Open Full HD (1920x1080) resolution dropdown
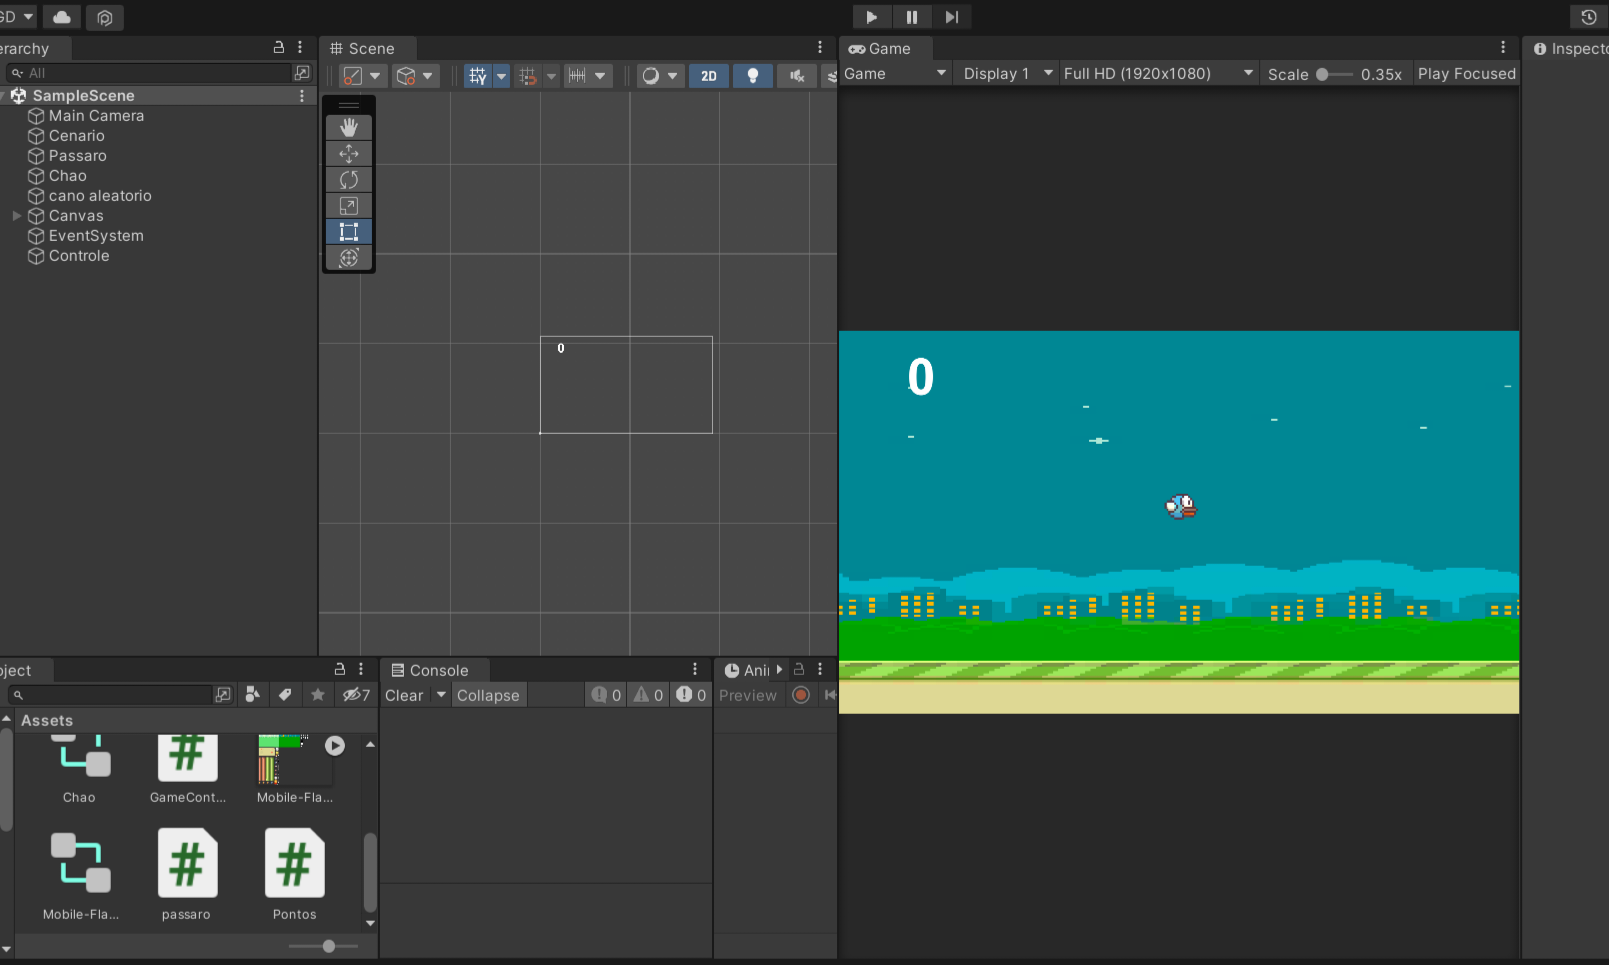The height and width of the screenshot is (965, 1609). pos(1158,73)
